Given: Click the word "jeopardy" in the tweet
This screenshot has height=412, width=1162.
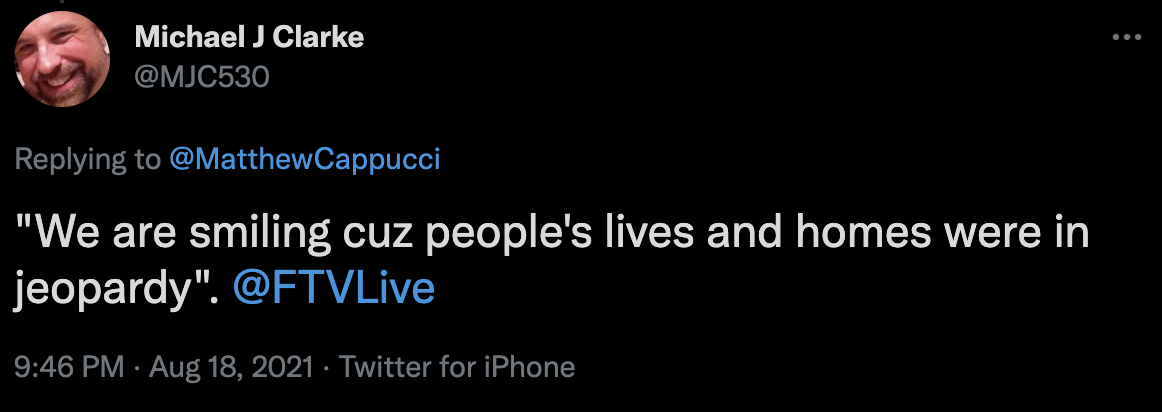Looking at the screenshot, I should (x=107, y=289).
